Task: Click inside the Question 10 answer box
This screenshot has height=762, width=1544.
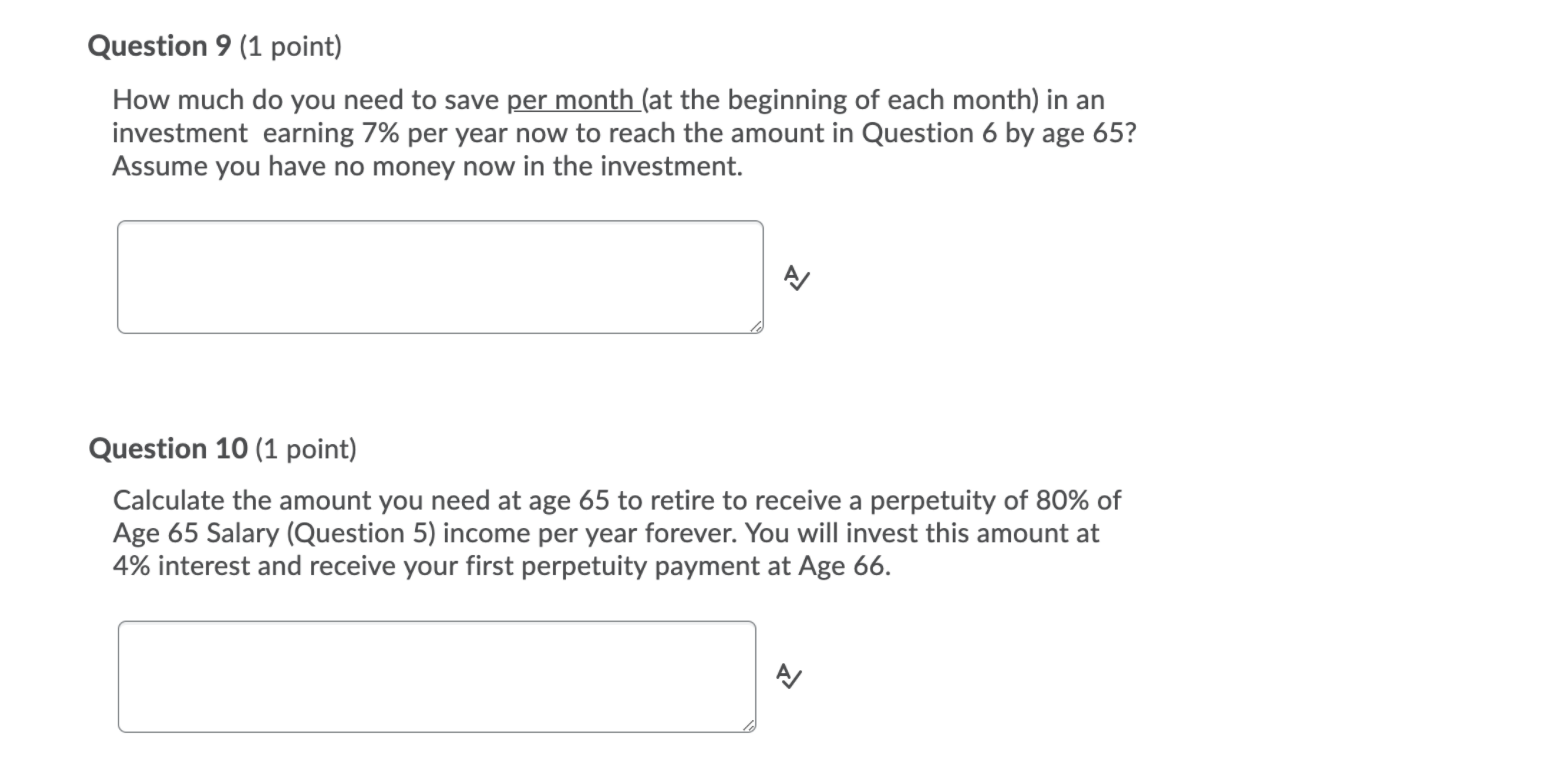Action: [434, 676]
